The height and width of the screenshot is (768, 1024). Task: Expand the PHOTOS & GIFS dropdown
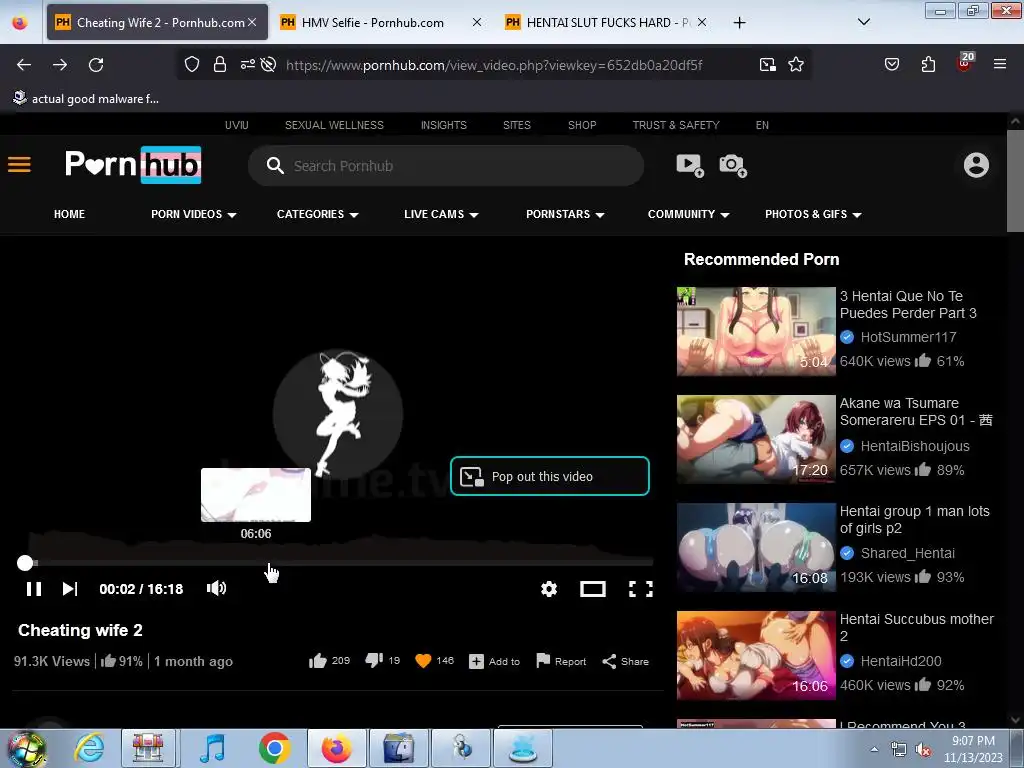click(x=813, y=214)
